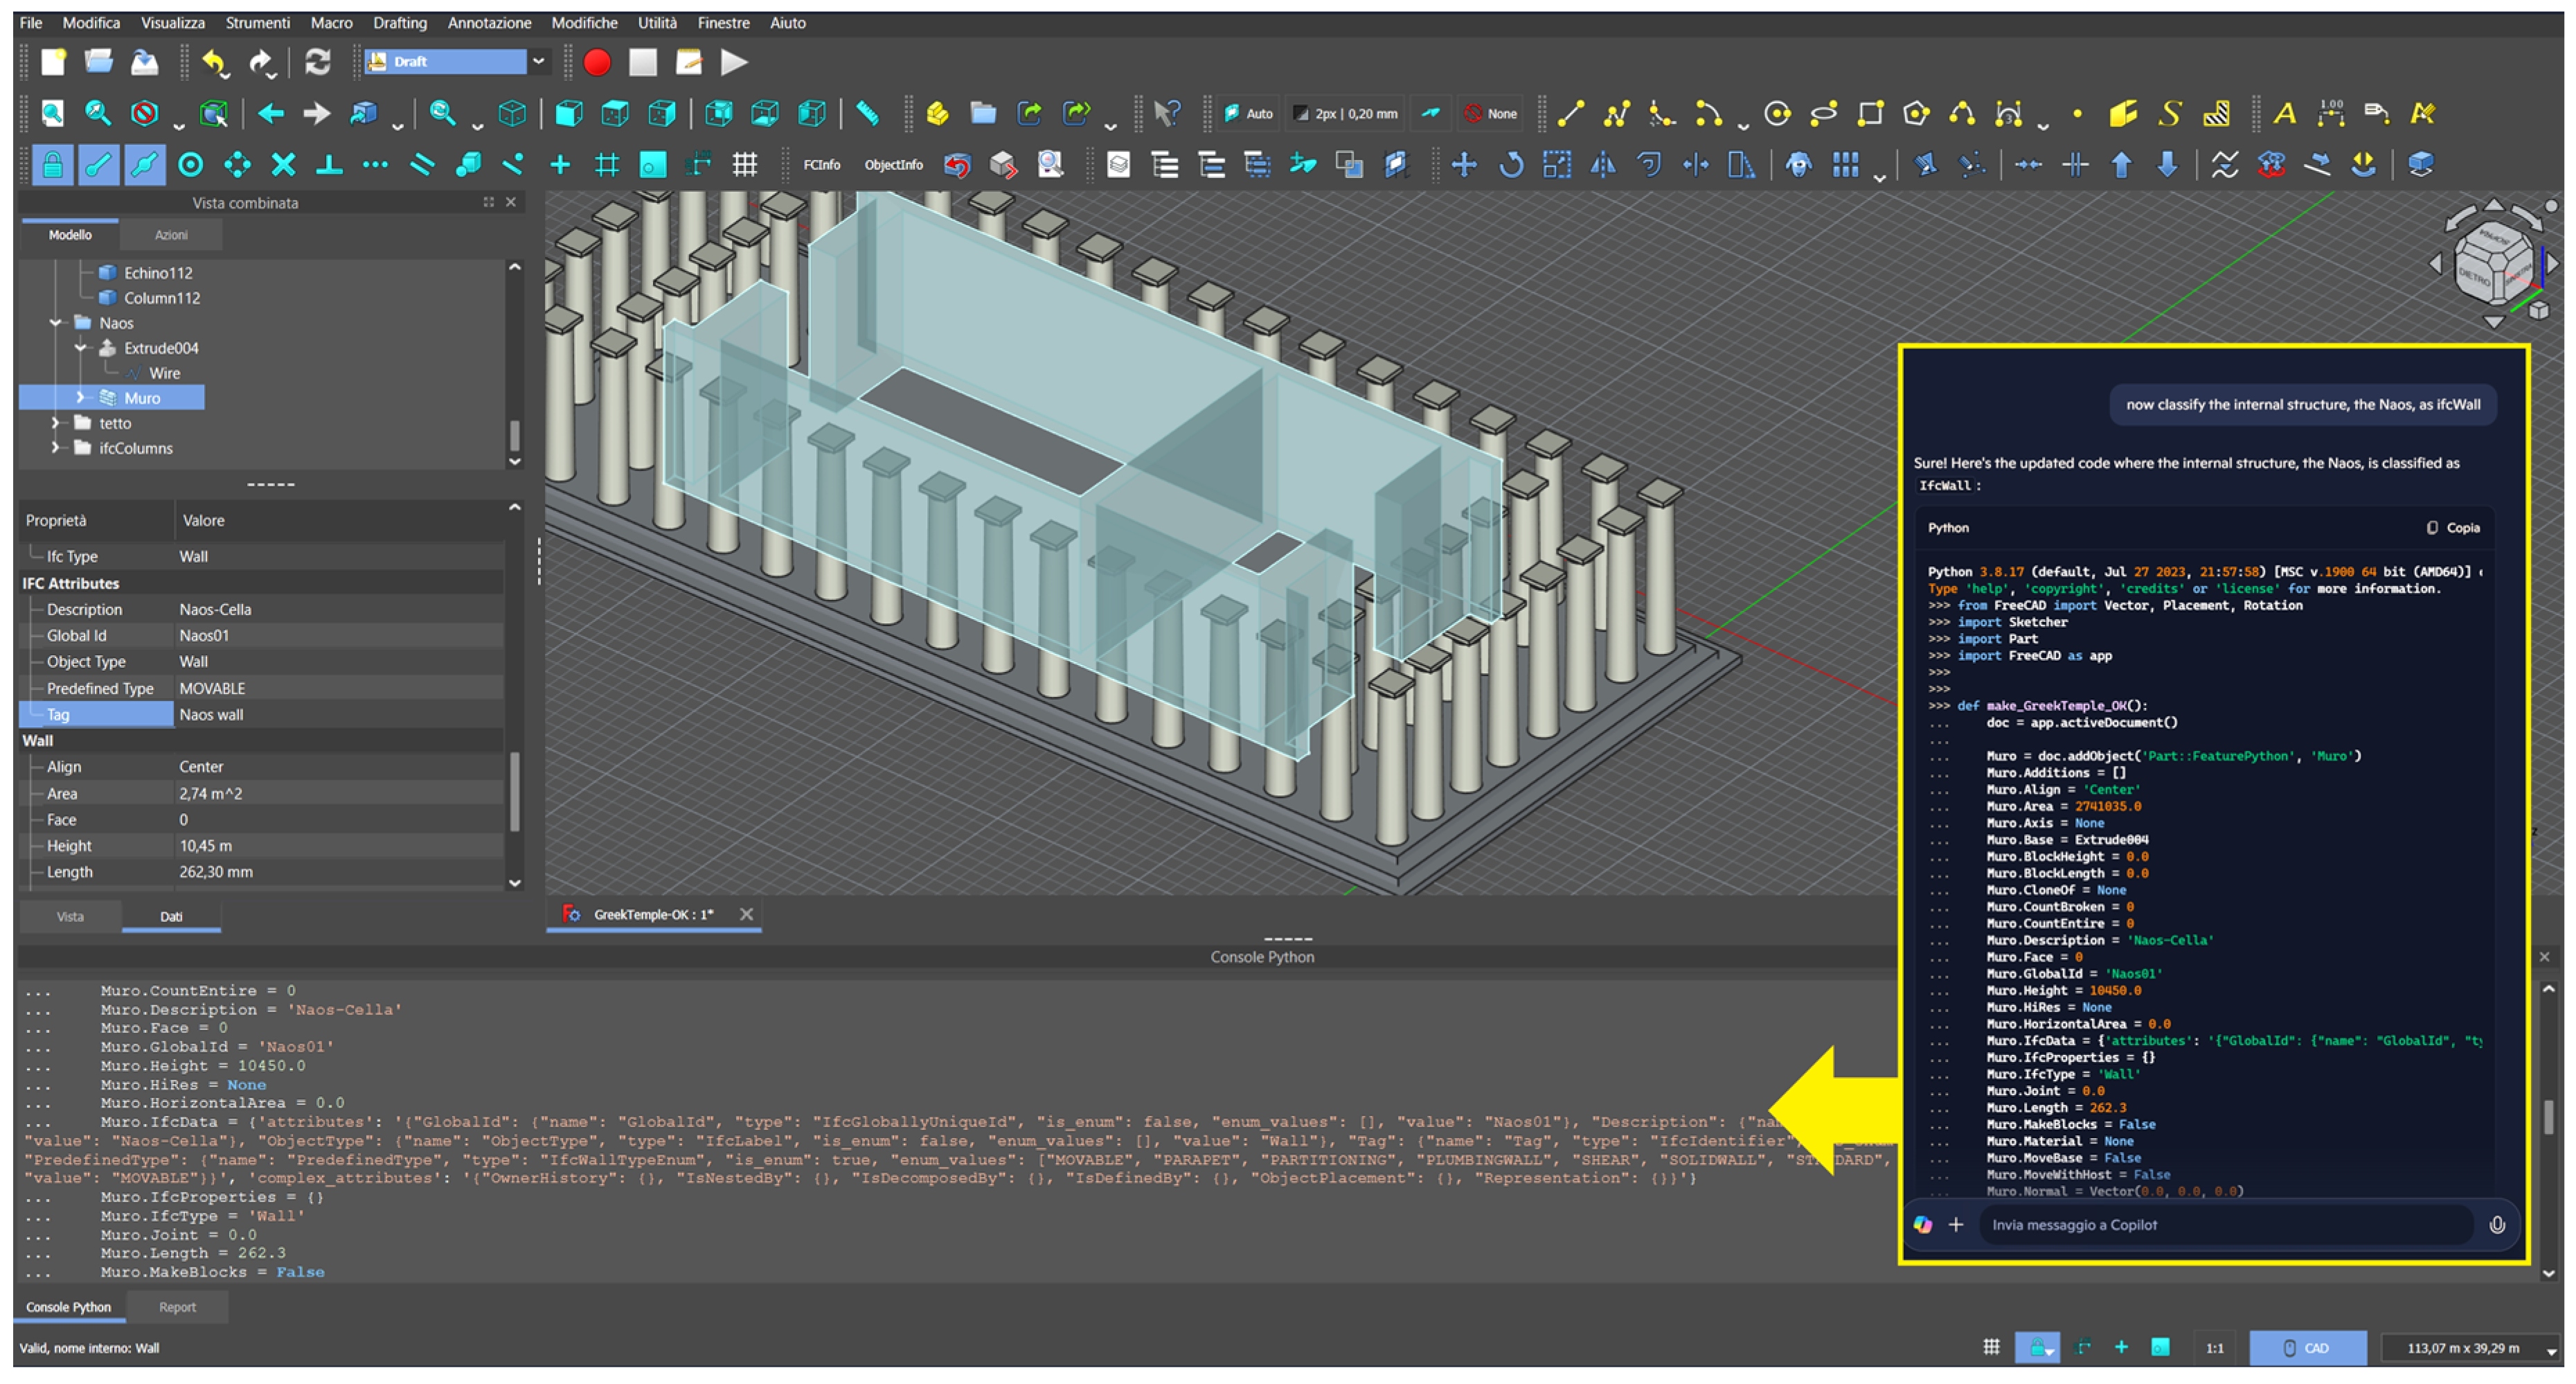Select the Draft Polygon tool
The width and height of the screenshot is (2576, 1384).
pos(1915,114)
